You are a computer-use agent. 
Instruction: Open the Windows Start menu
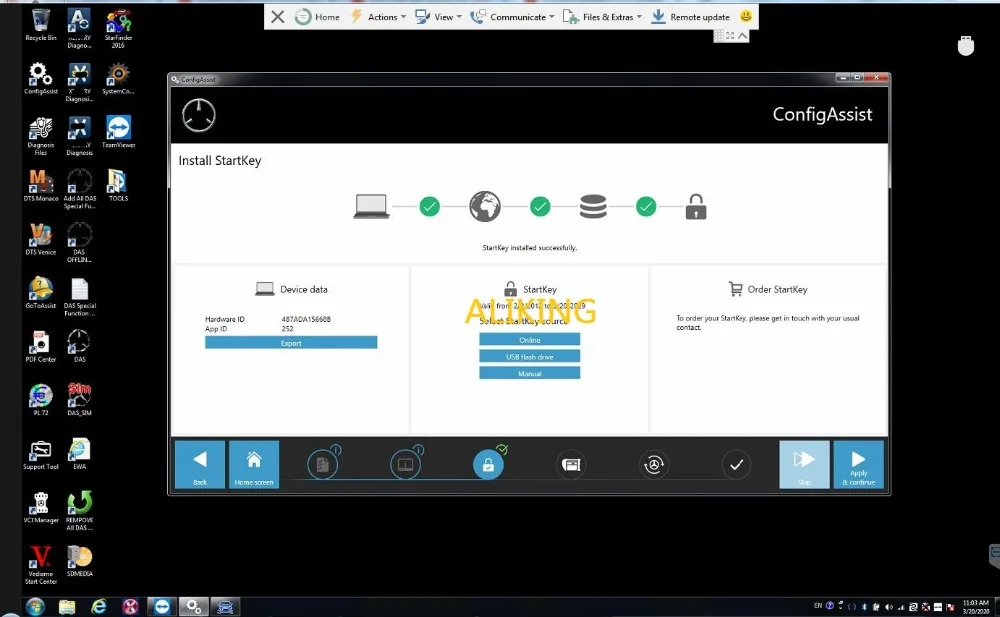pos(35,606)
